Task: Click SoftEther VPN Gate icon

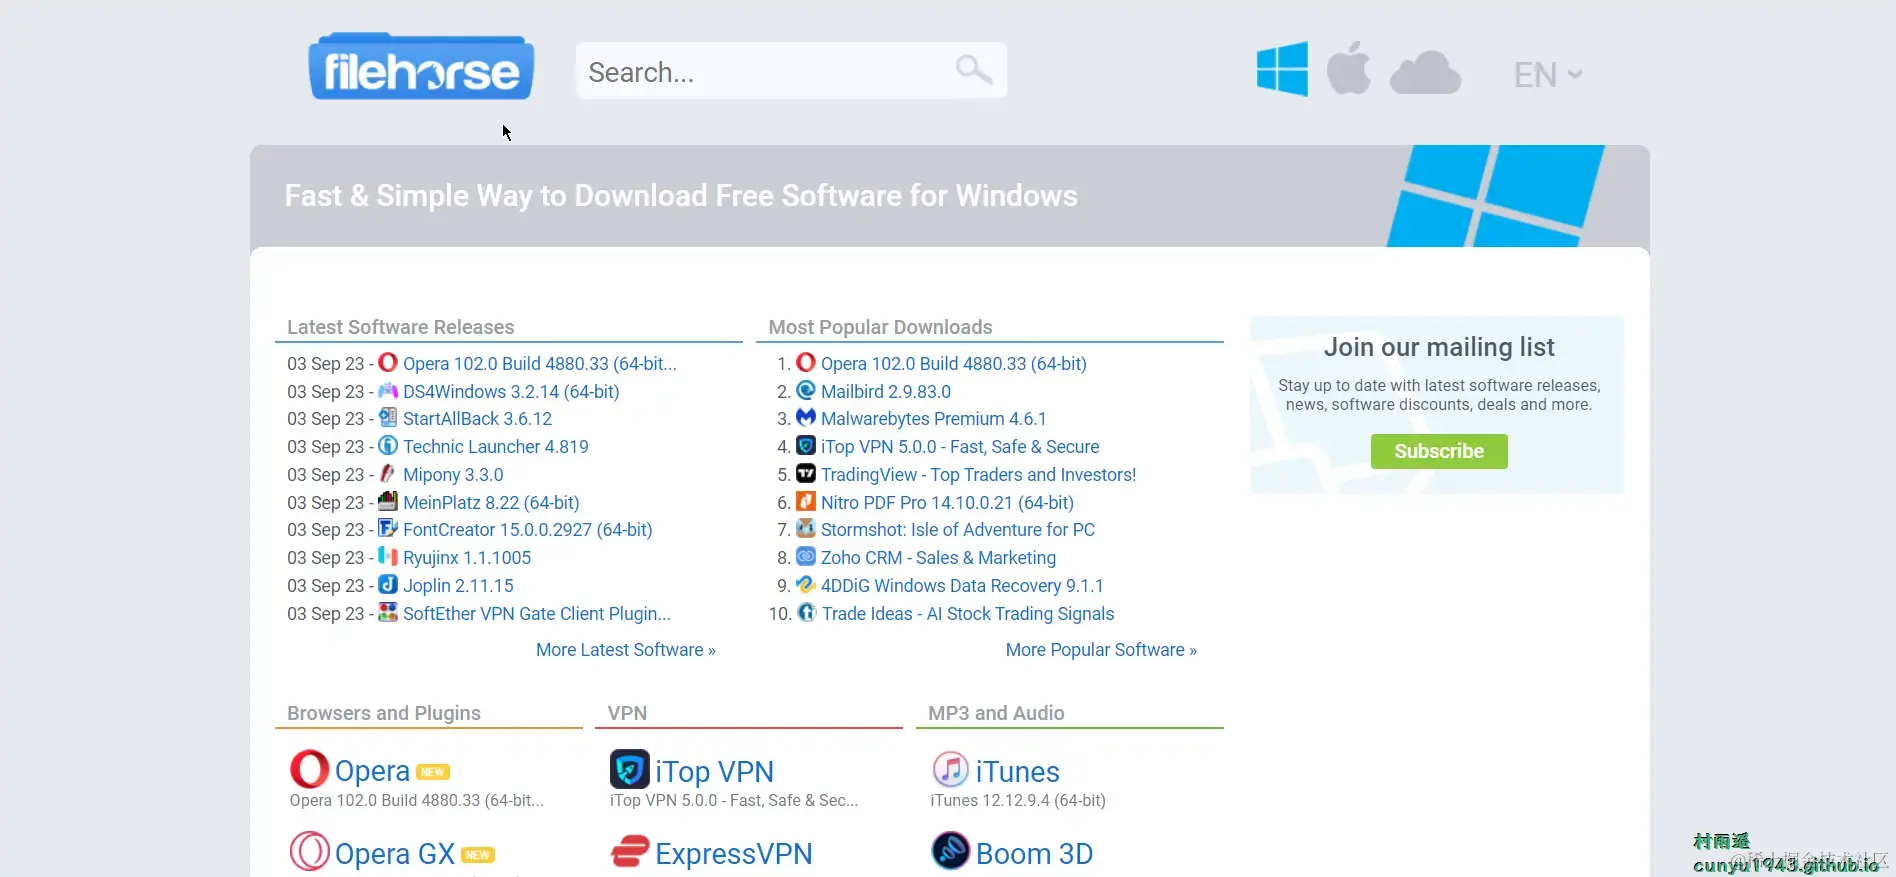Action: tap(388, 613)
